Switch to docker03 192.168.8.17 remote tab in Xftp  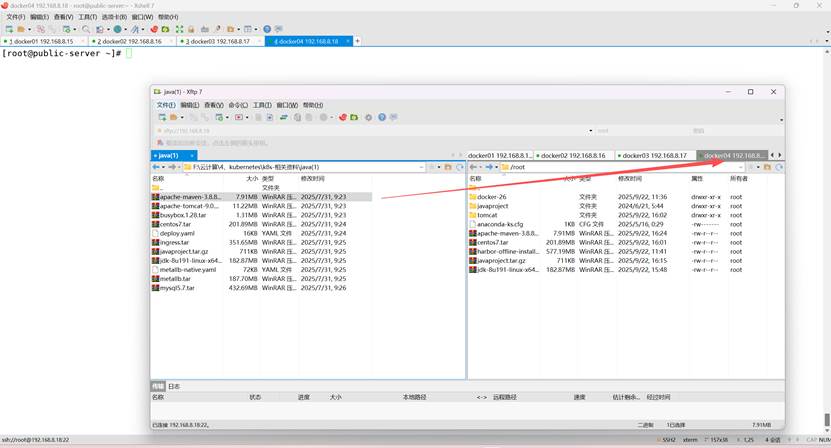coord(655,155)
